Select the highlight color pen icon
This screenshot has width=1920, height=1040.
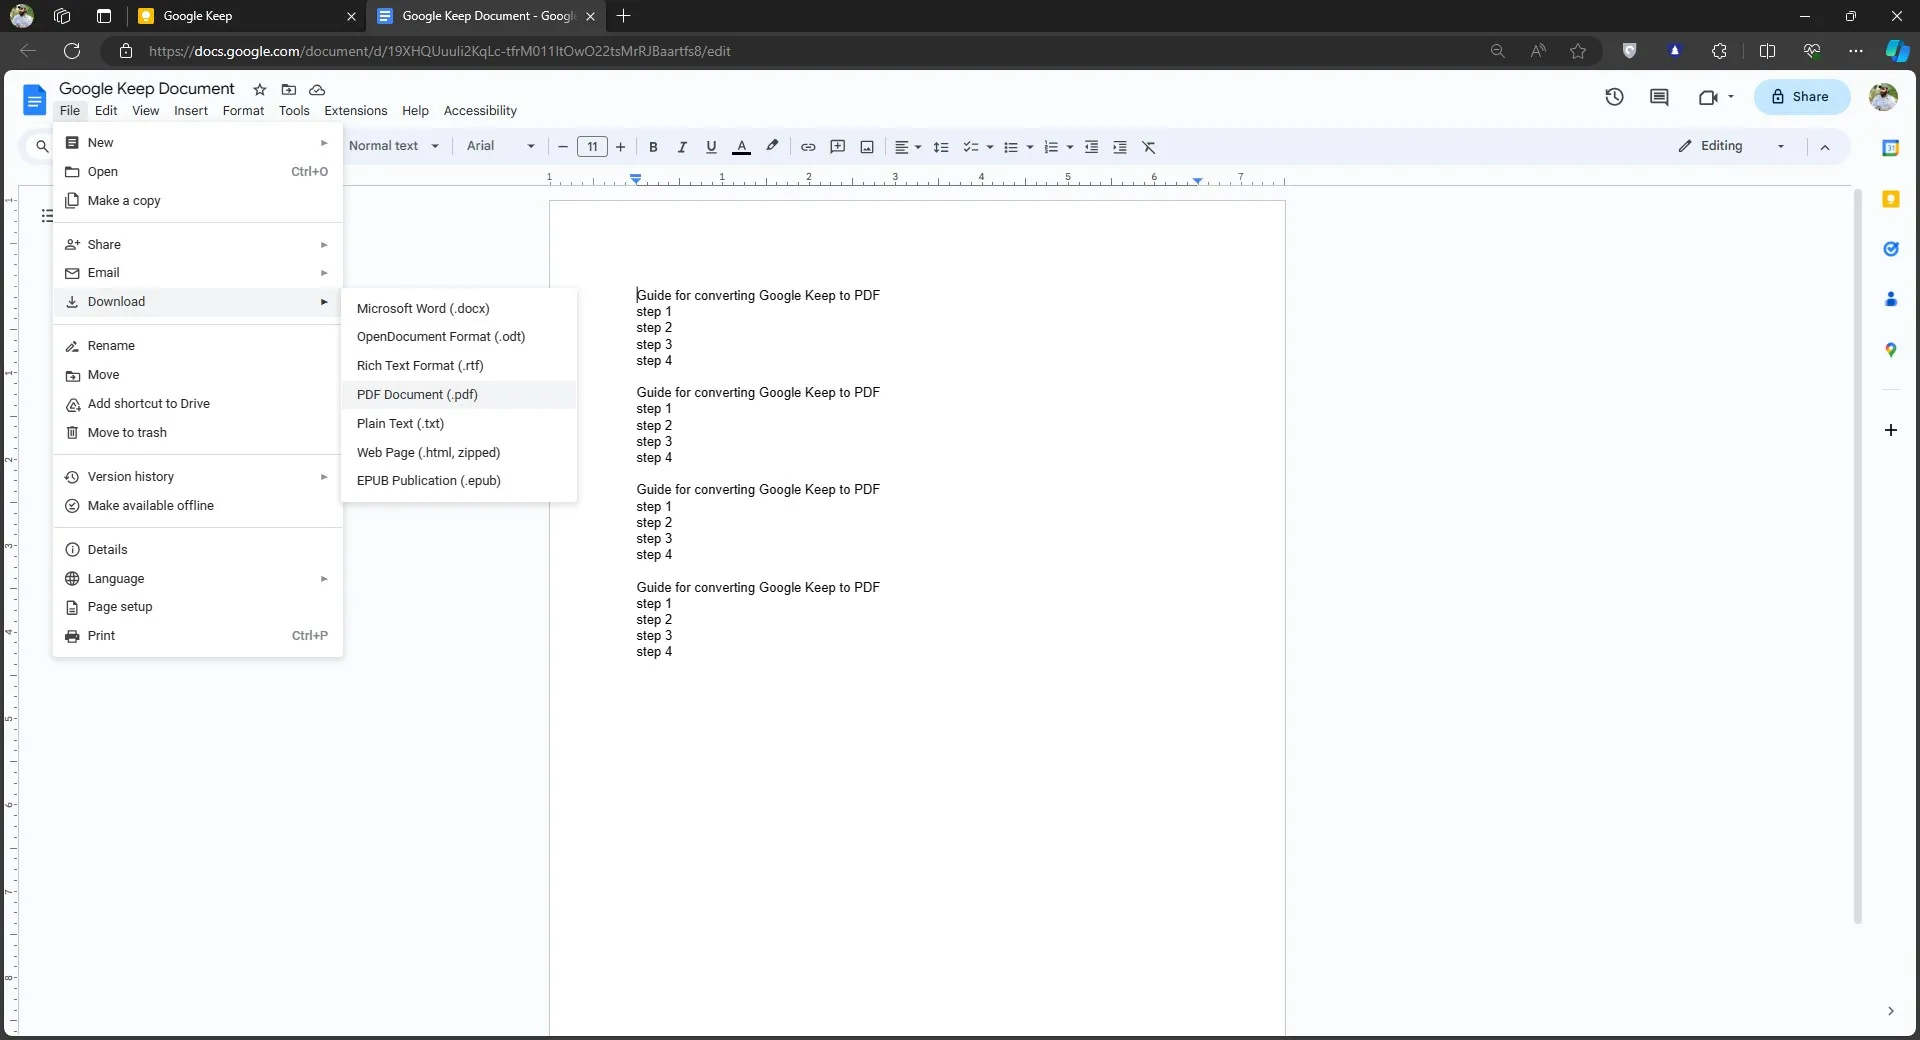point(772,147)
